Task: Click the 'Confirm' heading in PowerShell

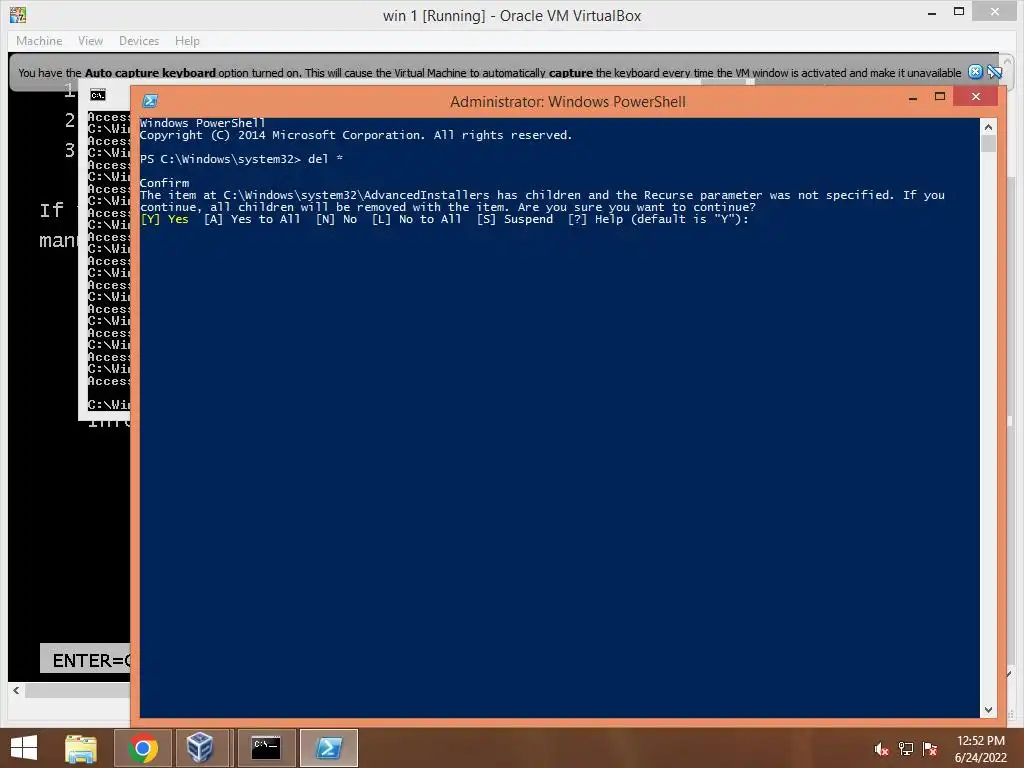Action: [x=165, y=183]
